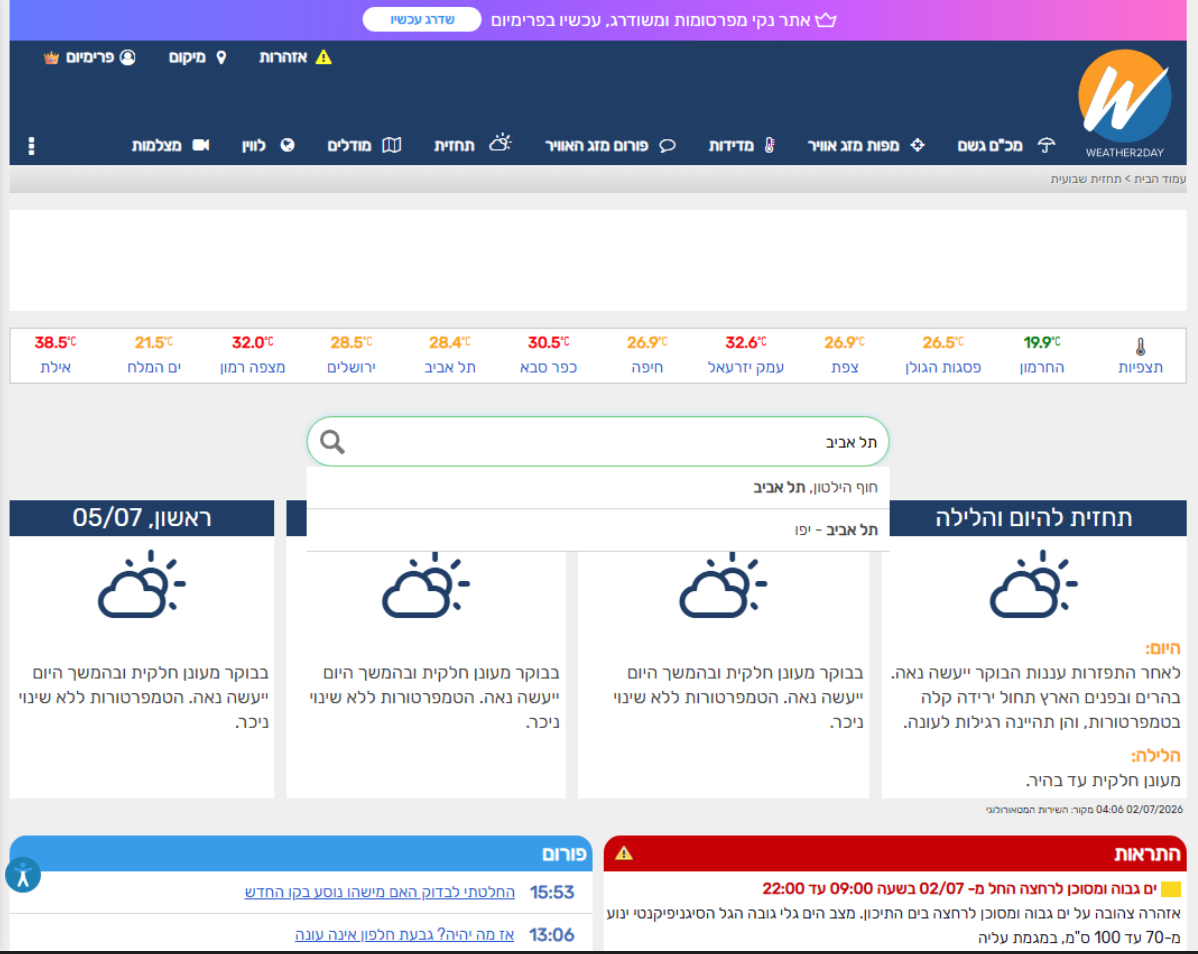The width and height of the screenshot is (1198, 954).
Task: Select the החרמון 19.9° observation
Action: (1041, 355)
